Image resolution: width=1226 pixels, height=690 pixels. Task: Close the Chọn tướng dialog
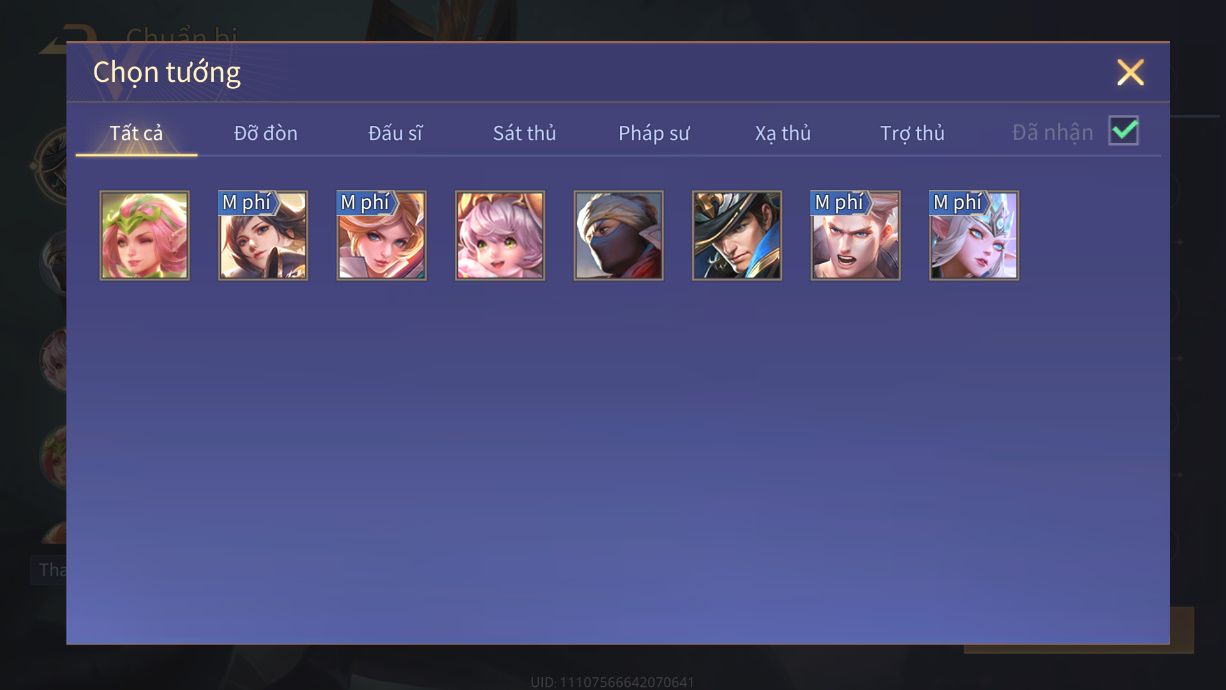[x=1130, y=72]
